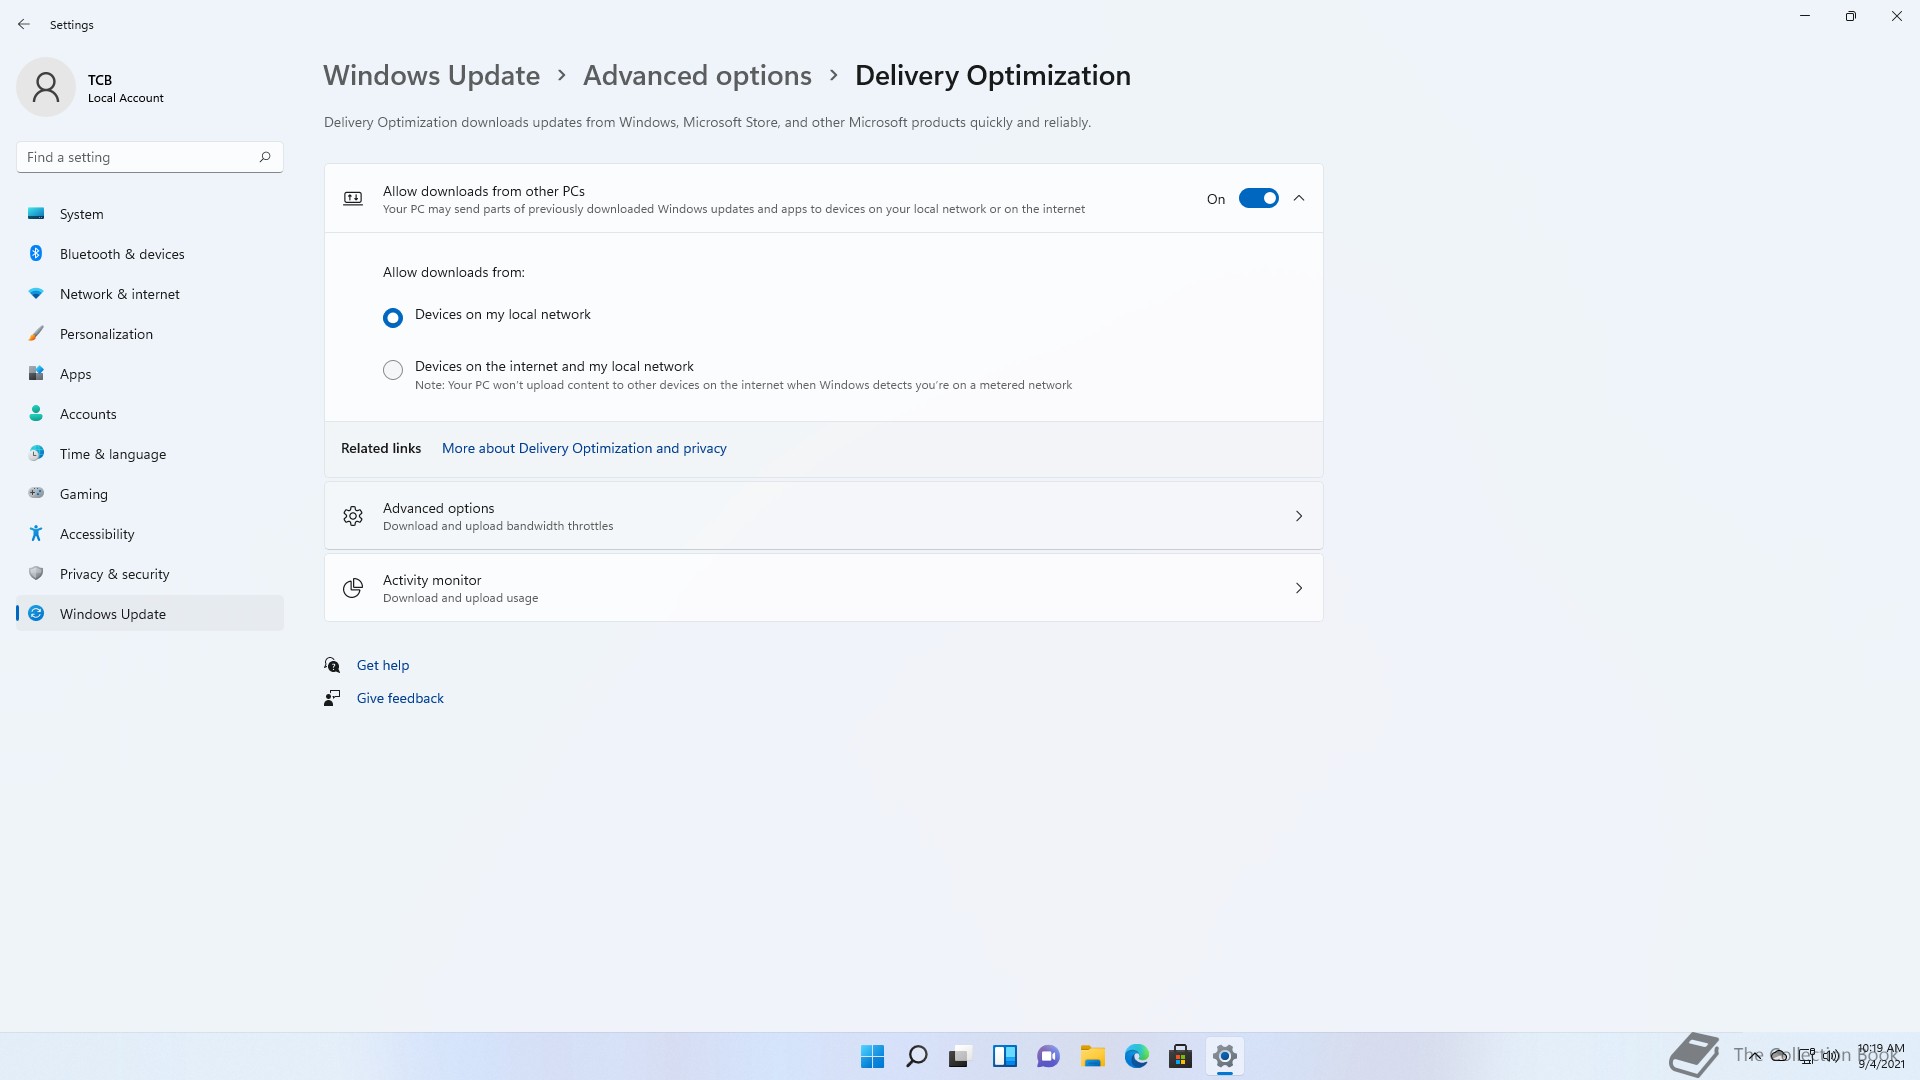Click the Accessibility figure icon
Viewport: 1920px width, 1080px height.
tap(36, 534)
